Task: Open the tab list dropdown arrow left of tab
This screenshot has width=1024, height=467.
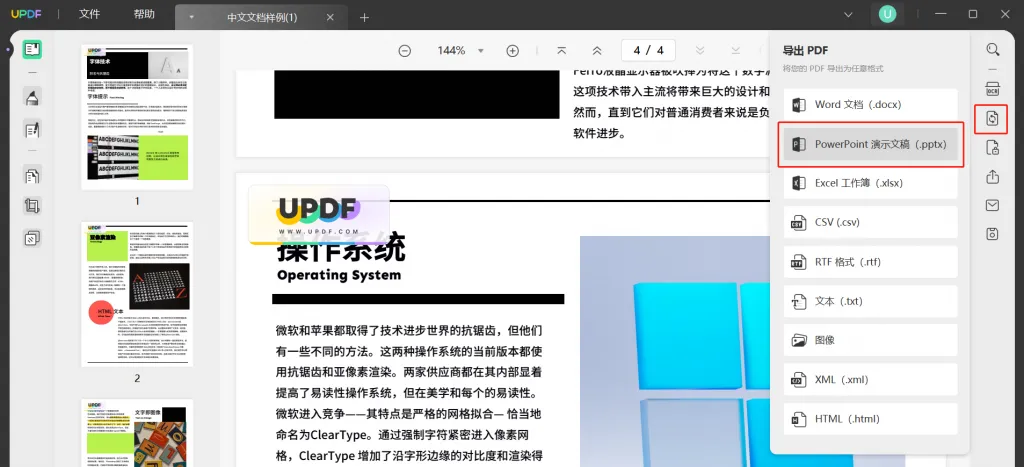Action: (x=191, y=18)
